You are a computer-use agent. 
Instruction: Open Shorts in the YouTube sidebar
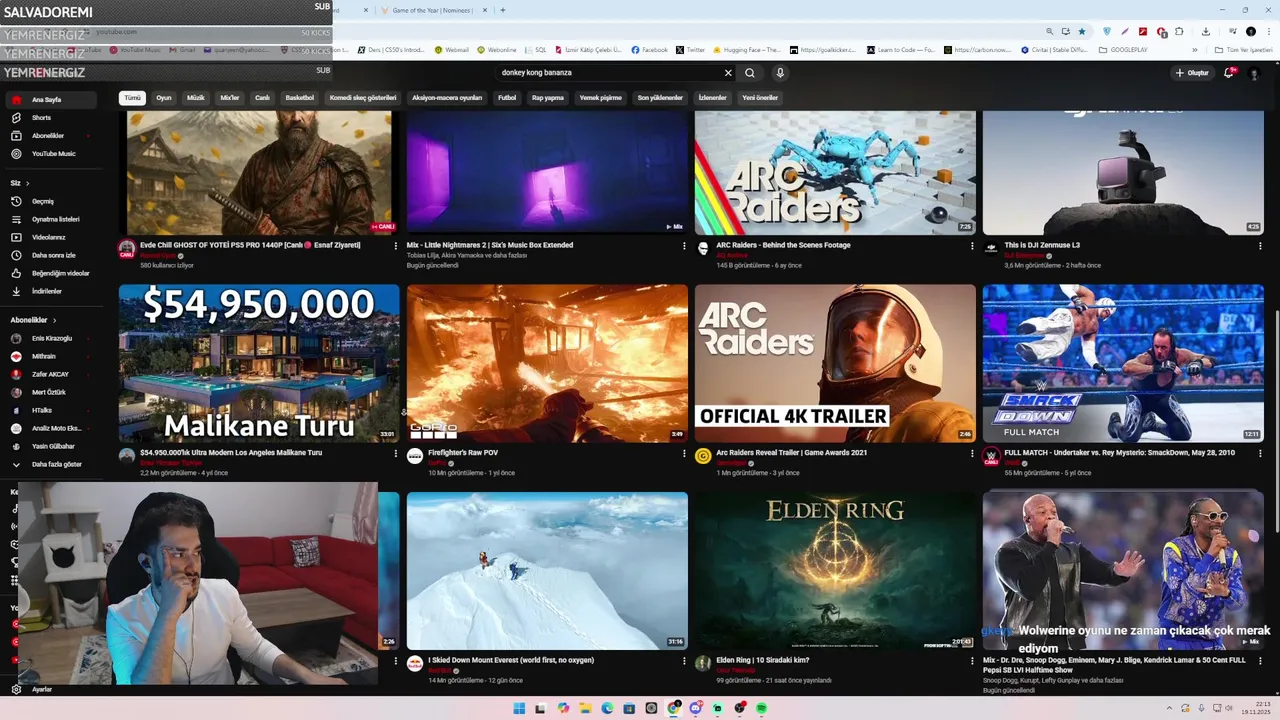click(x=41, y=118)
